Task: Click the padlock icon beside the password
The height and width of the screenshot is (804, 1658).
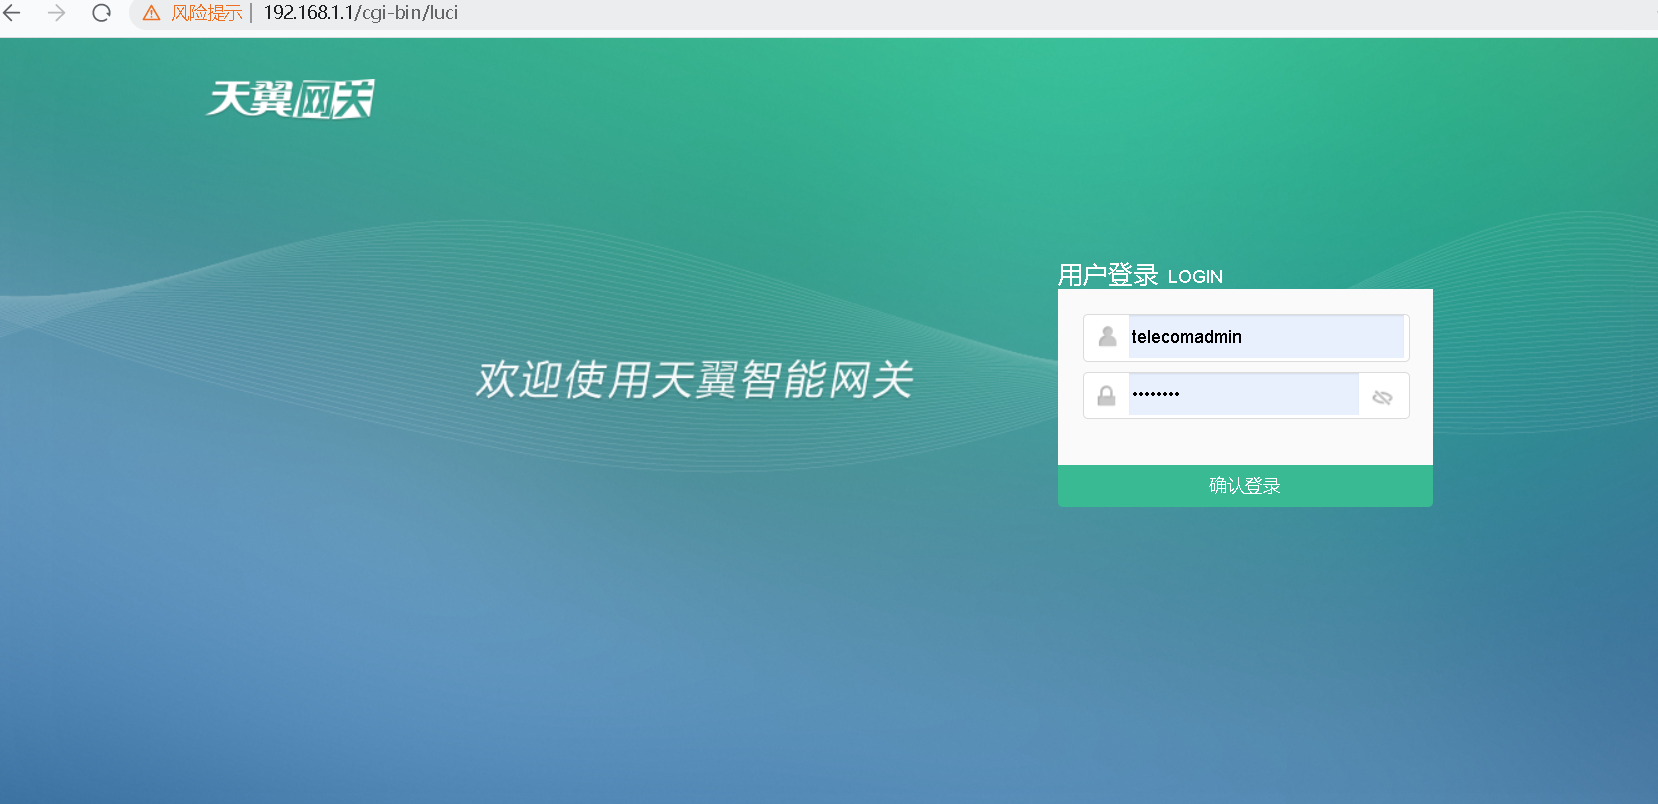Action: pyautogui.click(x=1106, y=396)
